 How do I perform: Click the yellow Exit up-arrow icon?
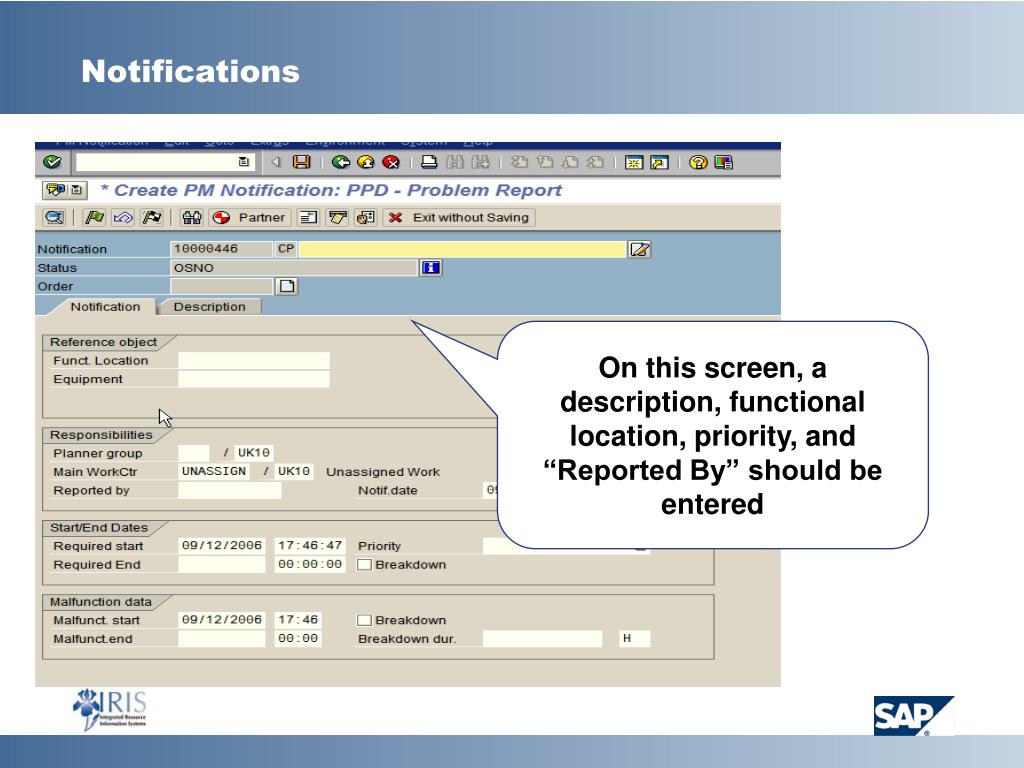click(x=366, y=162)
